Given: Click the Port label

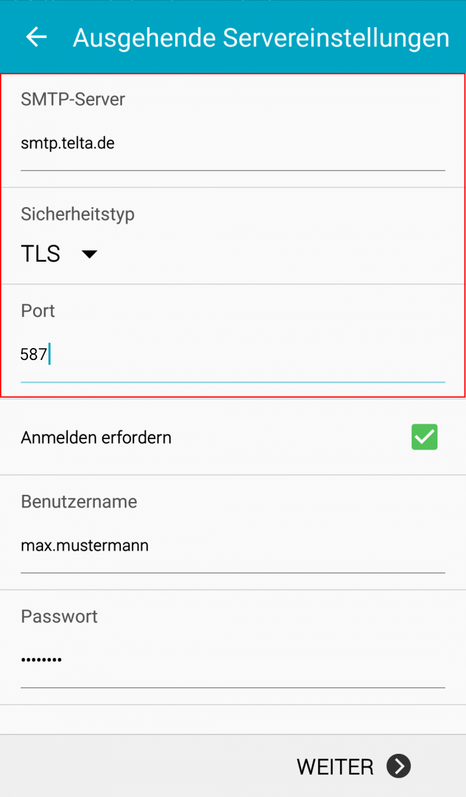Looking at the screenshot, I should [38, 311].
